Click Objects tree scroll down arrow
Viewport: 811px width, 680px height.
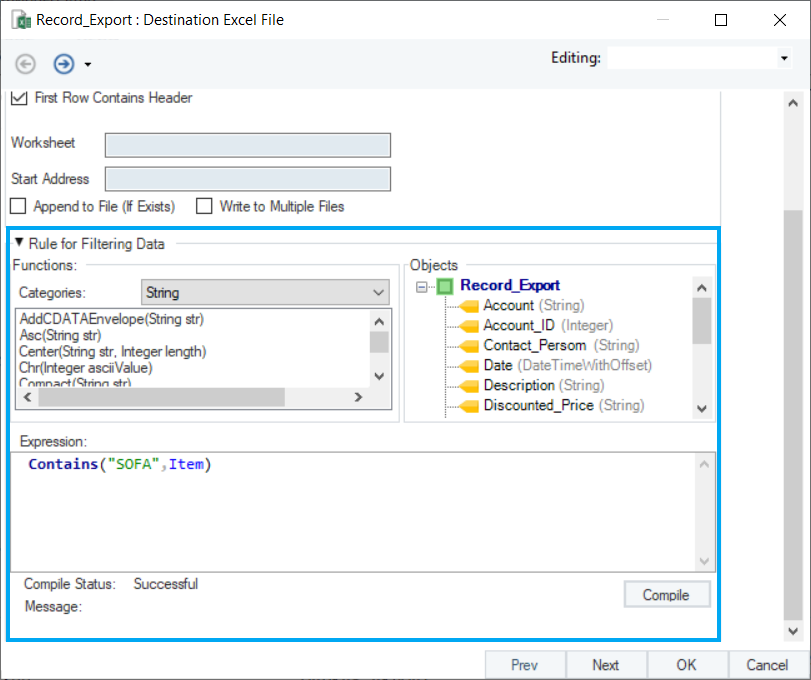(702, 409)
